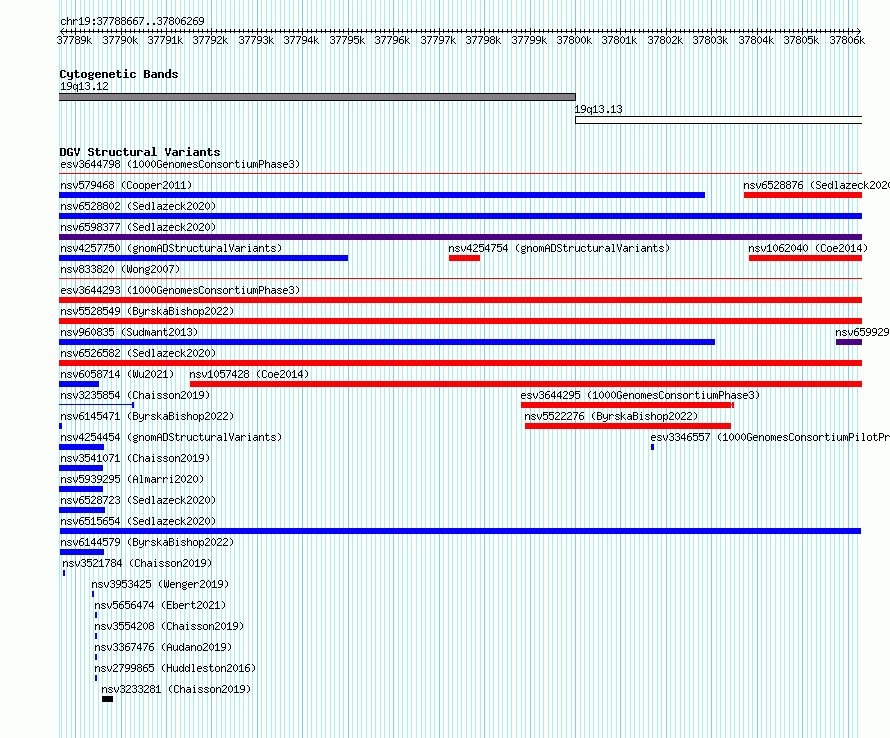Select the blue nsv579468 Cooper2011 bar
This screenshot has width=890, height=738.
[382, 195]
